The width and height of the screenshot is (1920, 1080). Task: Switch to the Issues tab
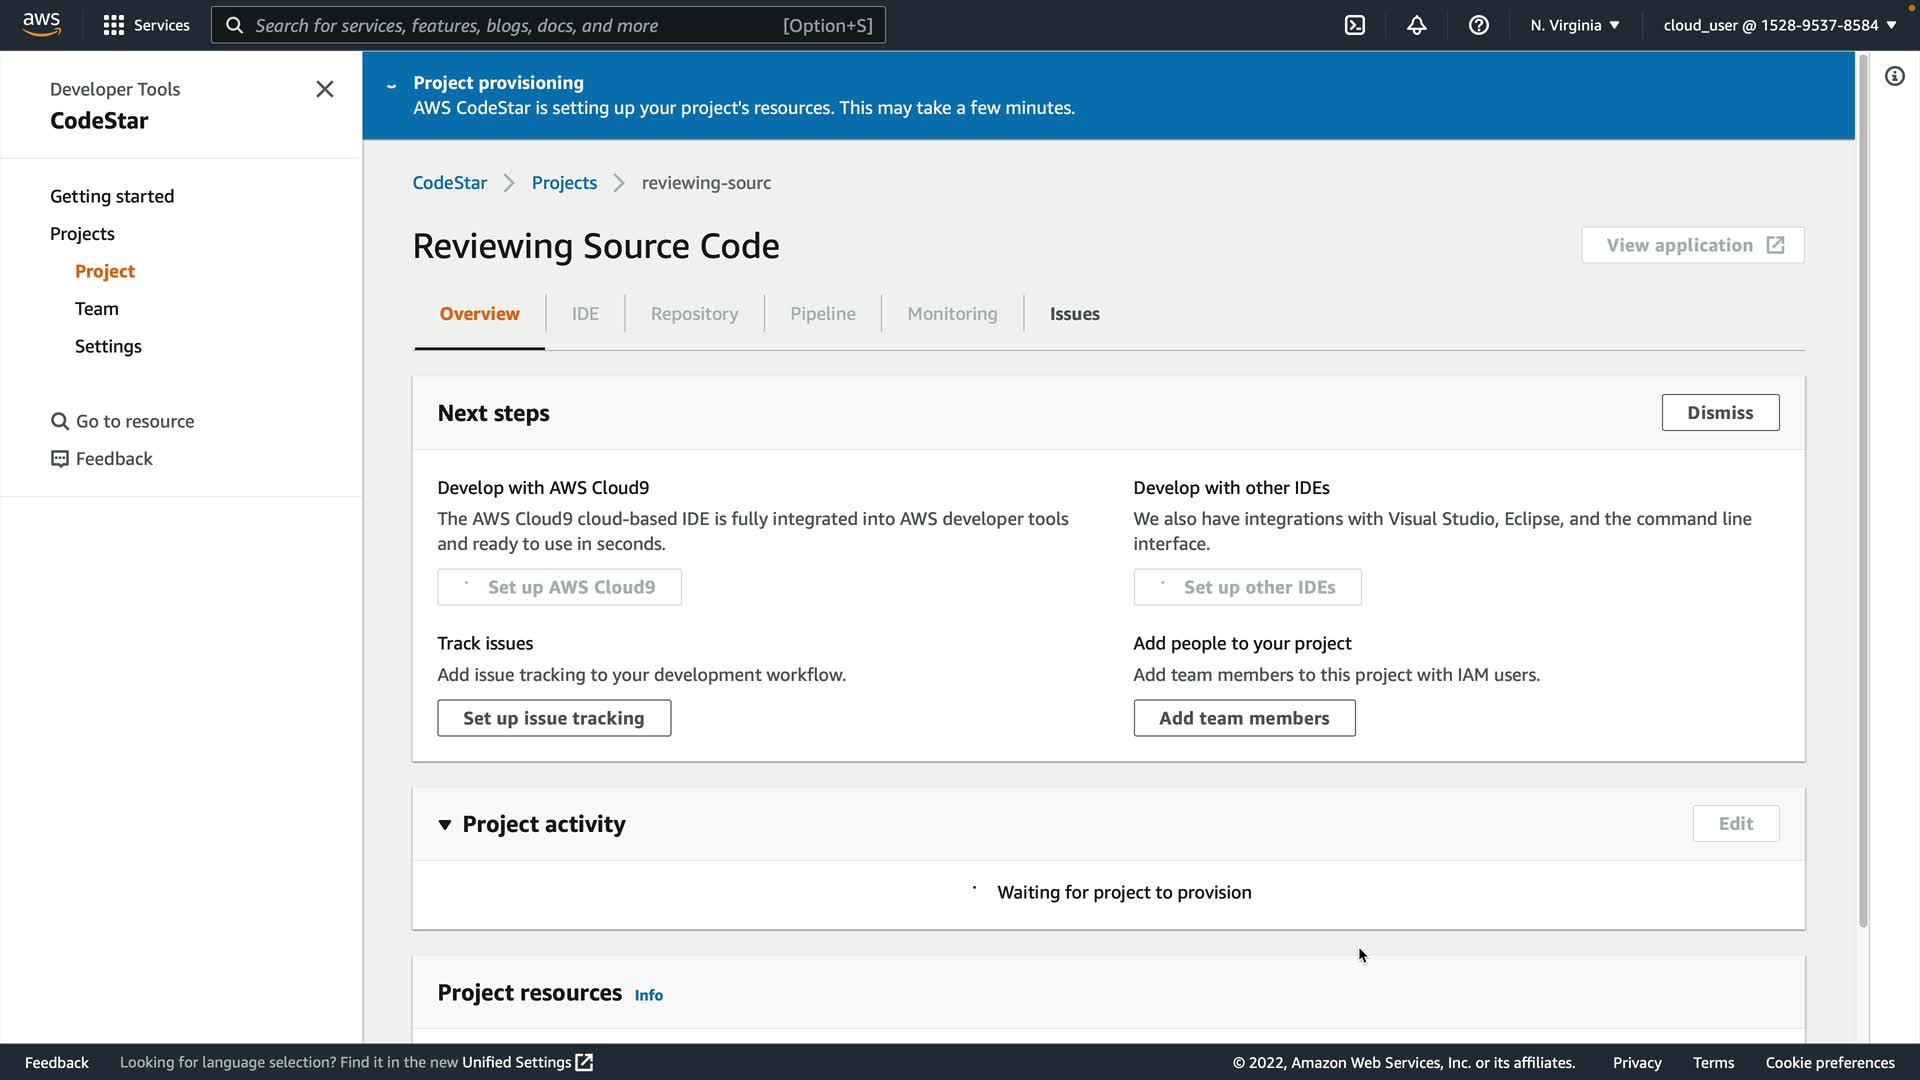tap(1074, 314)
